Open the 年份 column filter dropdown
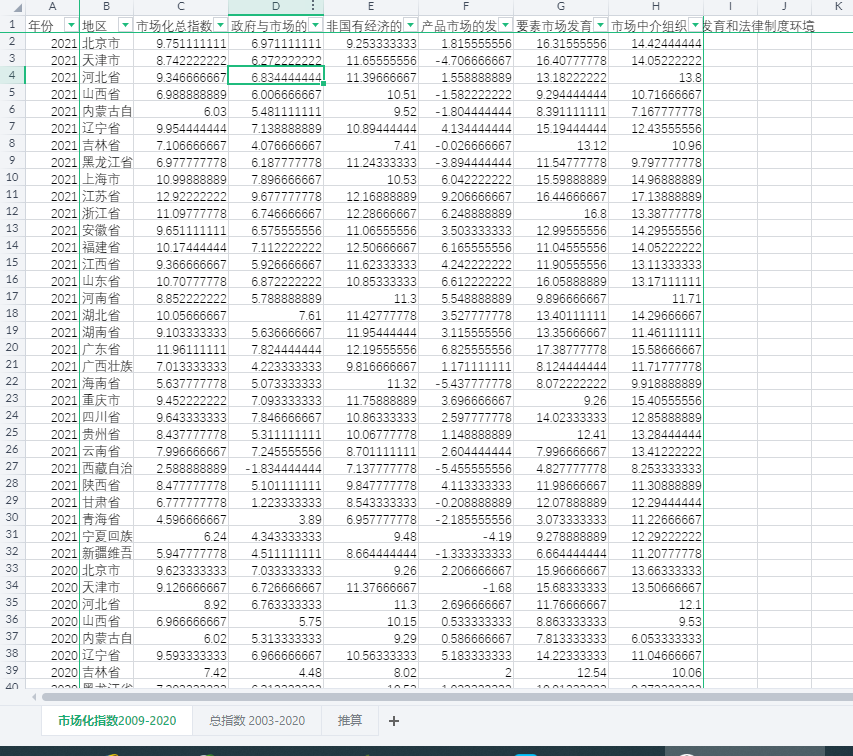853x756 pixels. 71,25
